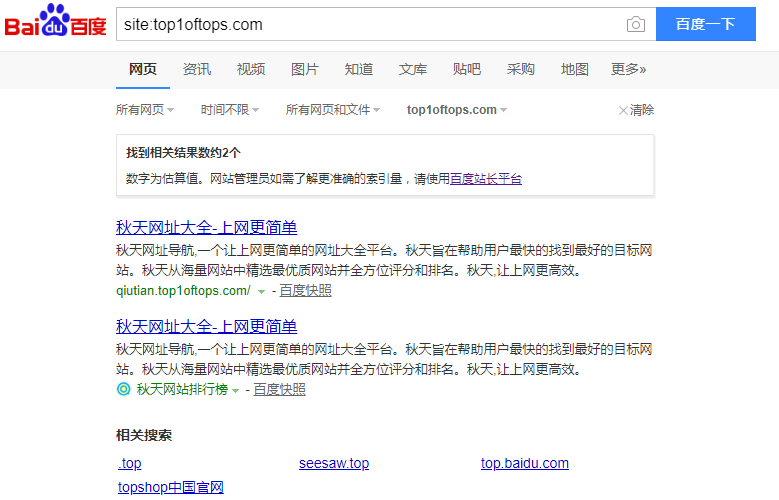Image resolution: width=779 pixels, height=500 pixels.
Task: Go to the 图片 tab
Action: click(x=305, y=69)
